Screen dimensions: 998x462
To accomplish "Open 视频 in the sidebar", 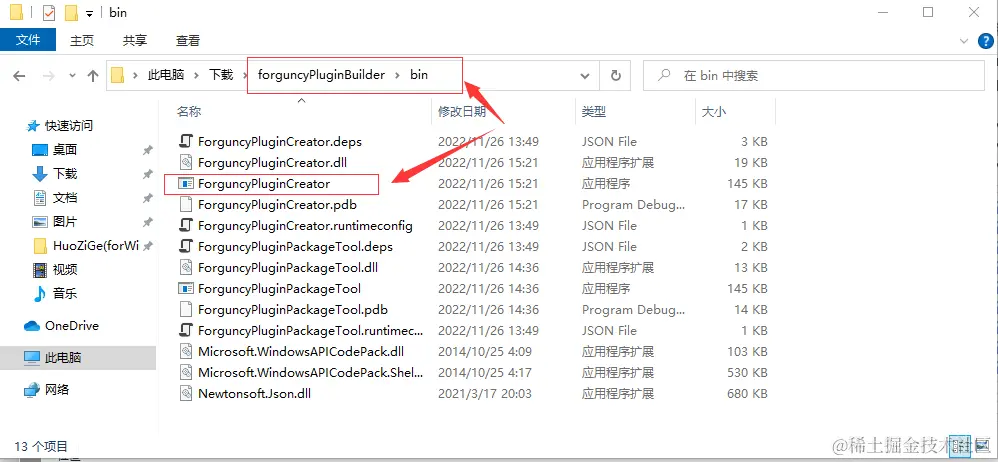I will (x=65, y=270).
